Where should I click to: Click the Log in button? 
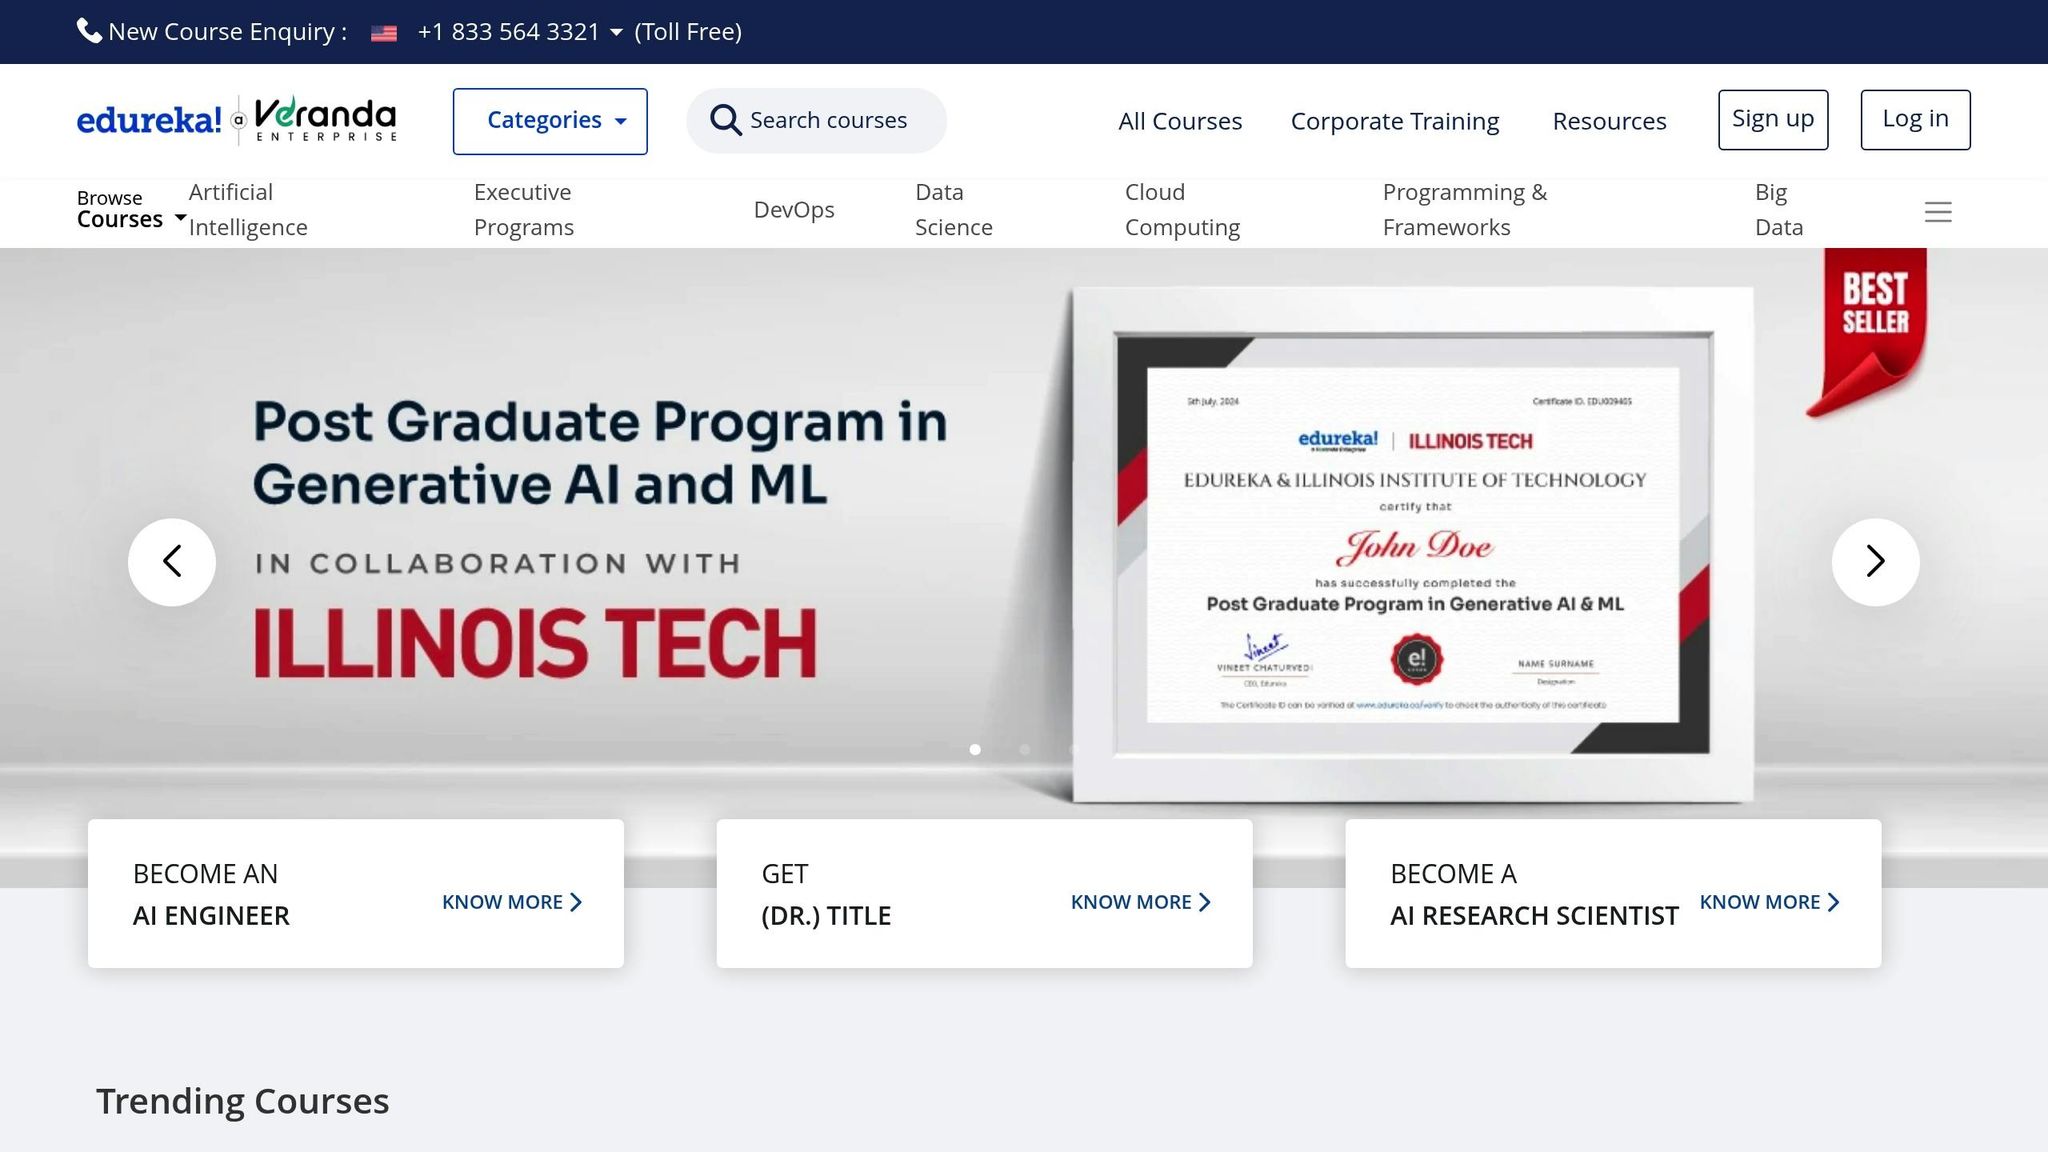tap(1914, 119)
